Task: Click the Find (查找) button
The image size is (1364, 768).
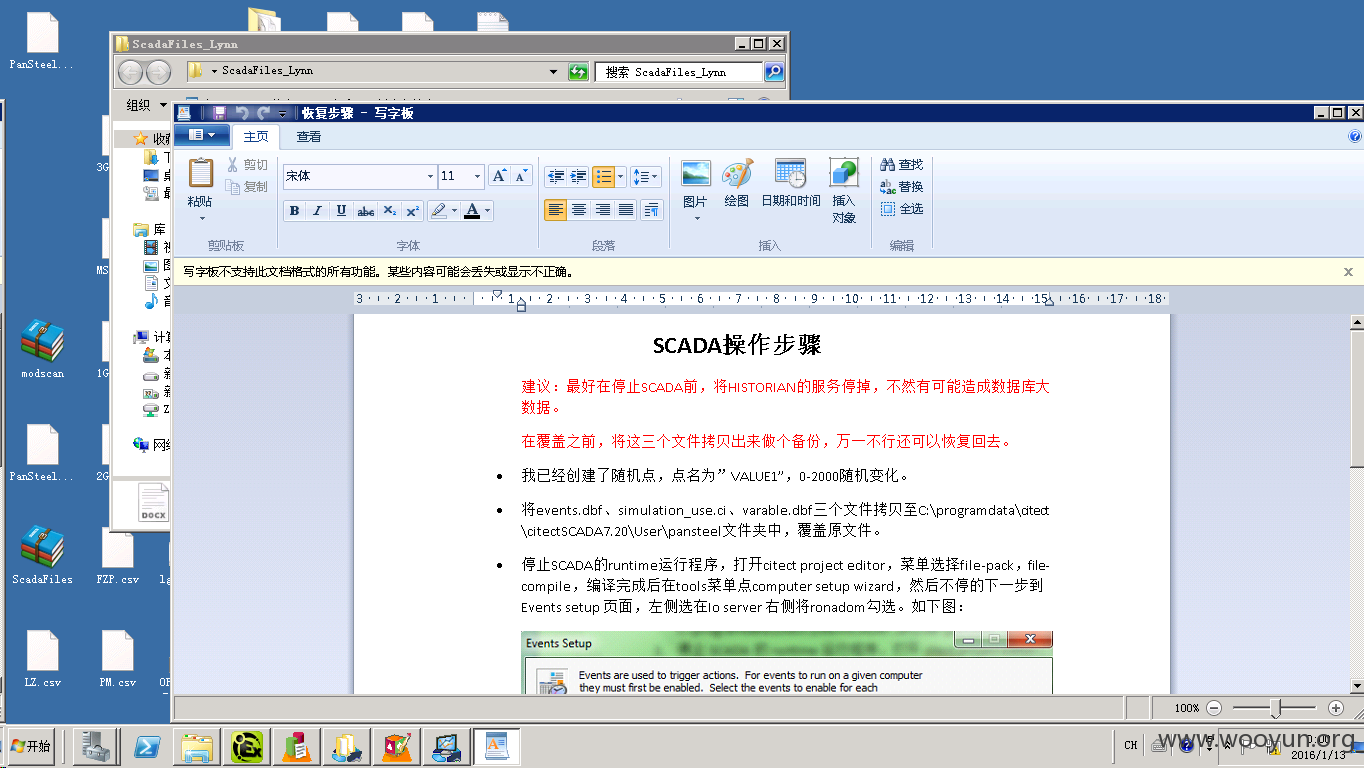Action: tap(902, 165)
